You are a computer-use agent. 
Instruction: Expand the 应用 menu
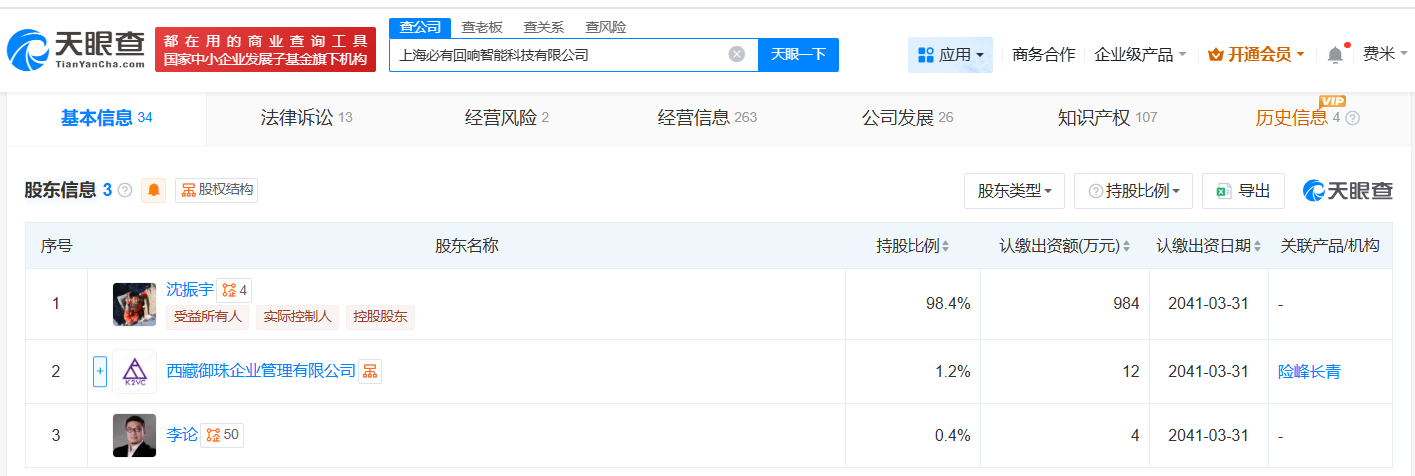(950, 55)
